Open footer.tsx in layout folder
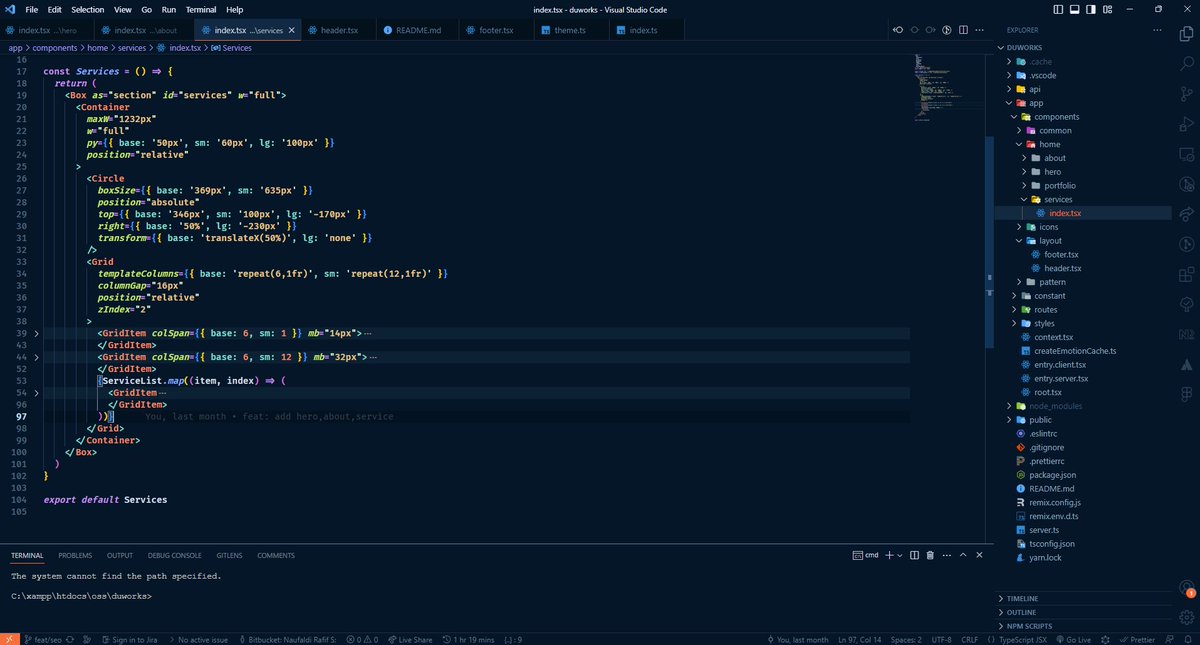This screenshot has width=1200, height=645. 1084,254
